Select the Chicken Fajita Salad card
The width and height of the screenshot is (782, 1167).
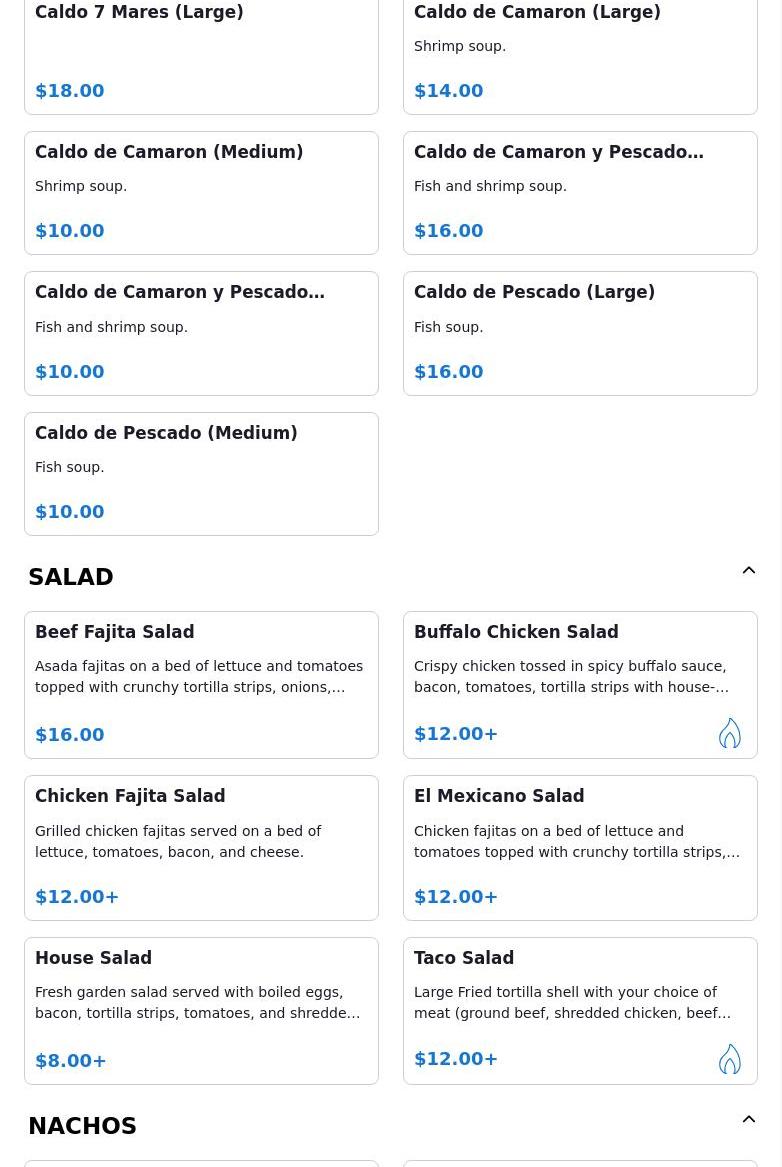(x=202, y=848)
